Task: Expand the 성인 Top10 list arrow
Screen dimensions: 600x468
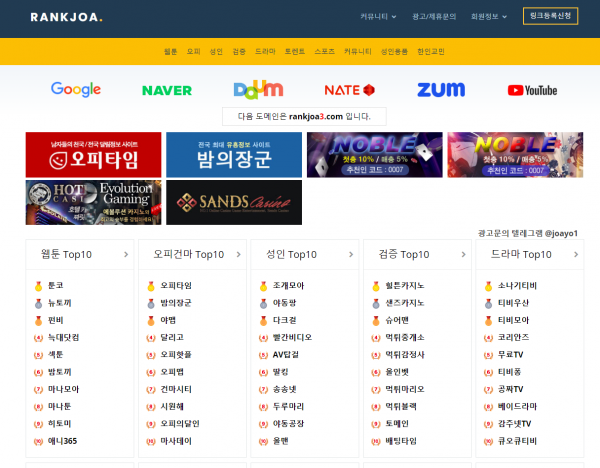Action: pyautogui.click(x=351, y=254)
